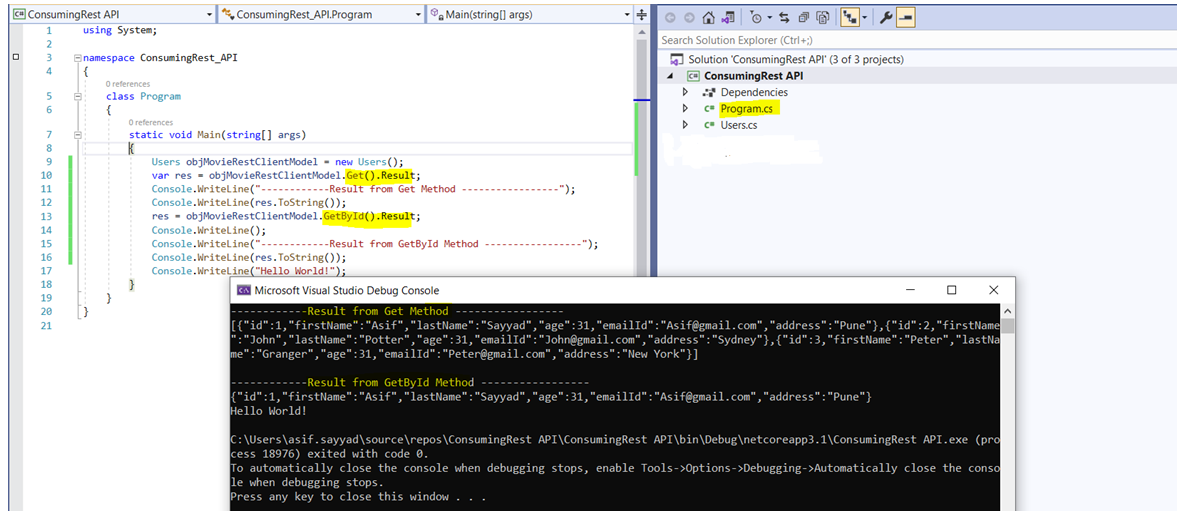
Task: Maximize the Debug Console window
Action: [x=952, y=290]
